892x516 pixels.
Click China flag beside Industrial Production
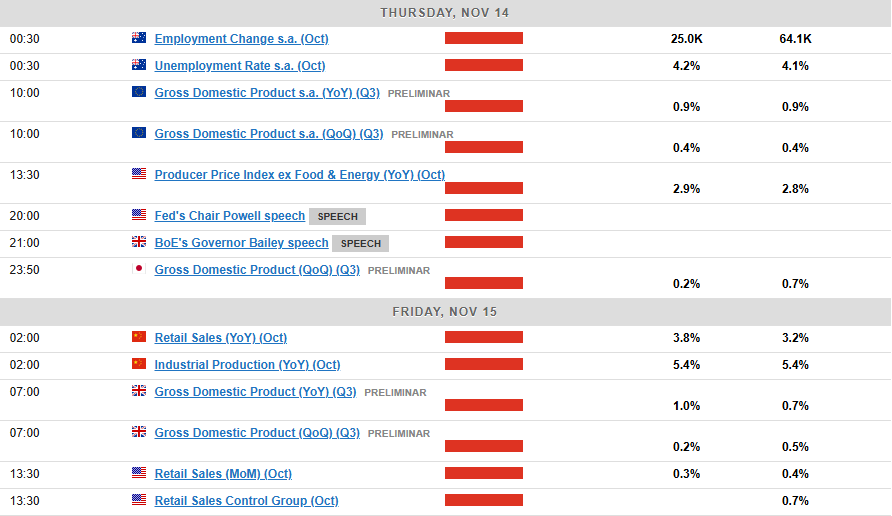point(139,364)
